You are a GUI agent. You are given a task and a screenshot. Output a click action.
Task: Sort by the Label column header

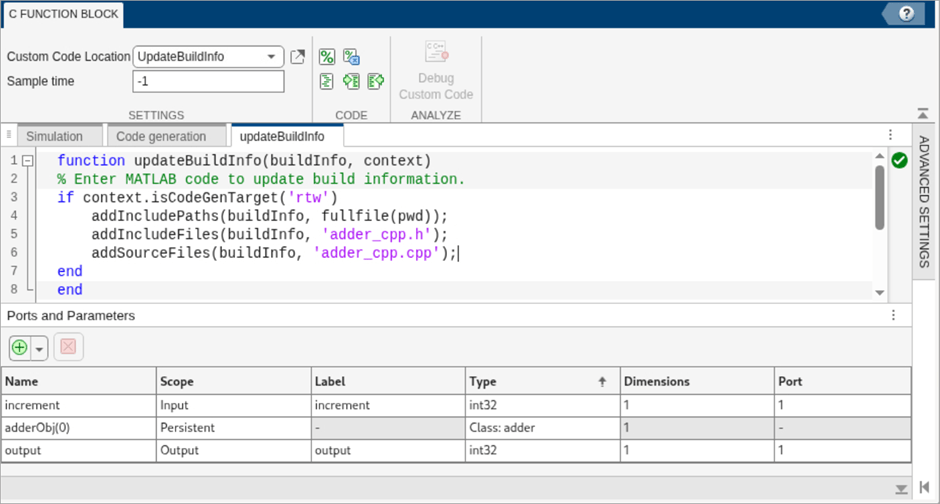[388, 381]
